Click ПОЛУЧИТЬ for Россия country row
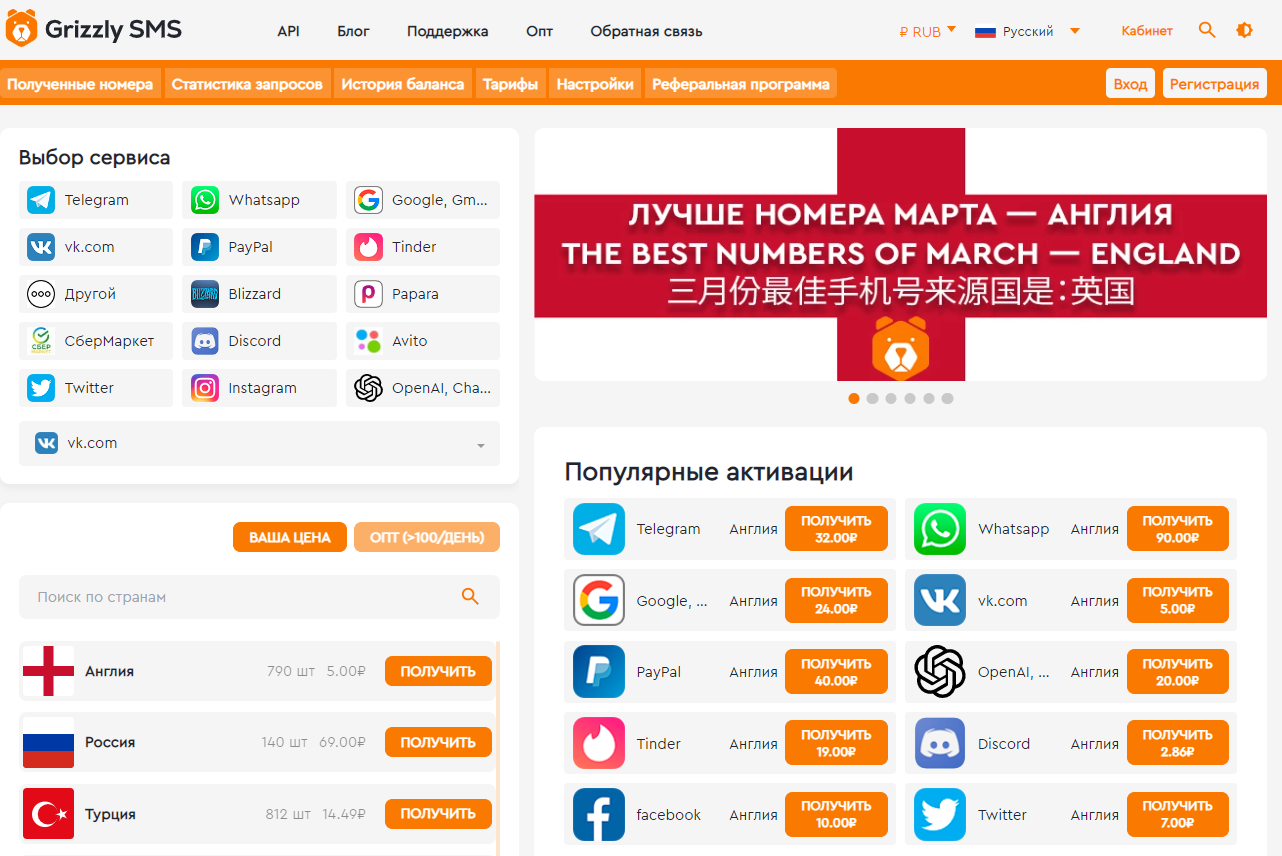Viewport: 1282px width, 856px height. tap(438, 742)
